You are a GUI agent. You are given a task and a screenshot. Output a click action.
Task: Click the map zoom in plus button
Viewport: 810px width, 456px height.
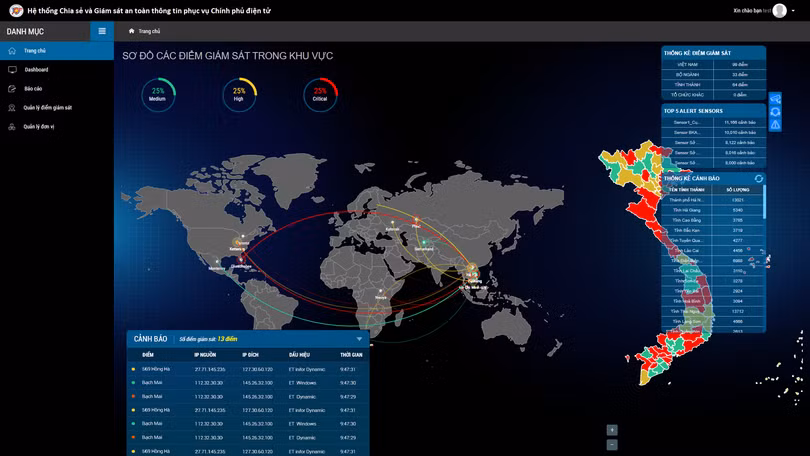612,430
